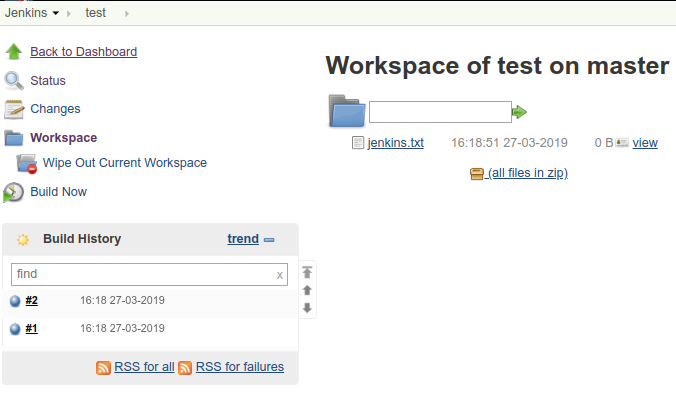Viewport: 676px width, 402px height.
Task: Open the Status page
Action: click(x=48, y=81)
